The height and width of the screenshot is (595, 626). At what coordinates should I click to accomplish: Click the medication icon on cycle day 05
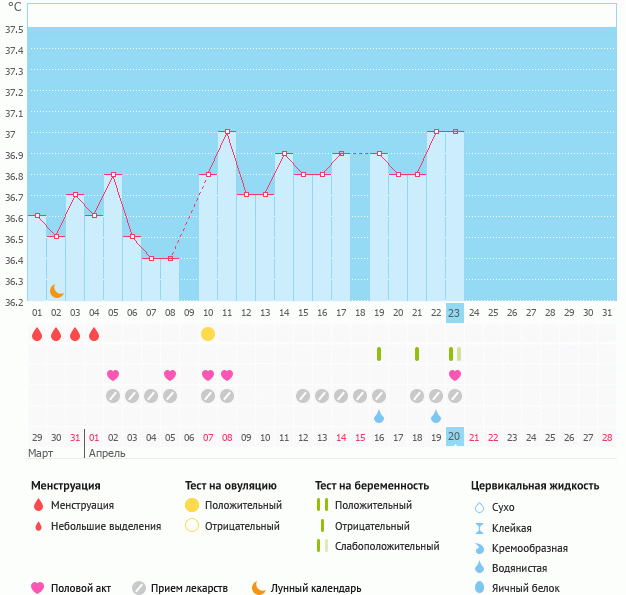(113, 396)
